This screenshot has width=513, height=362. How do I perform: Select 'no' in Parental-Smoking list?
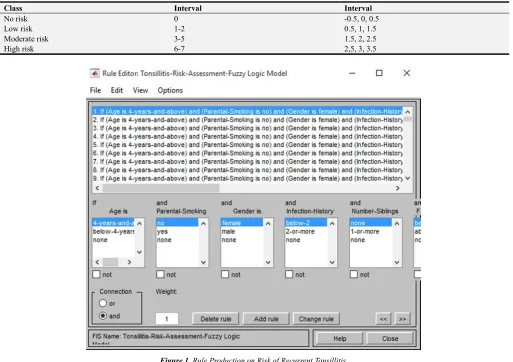tap(177, 223)
